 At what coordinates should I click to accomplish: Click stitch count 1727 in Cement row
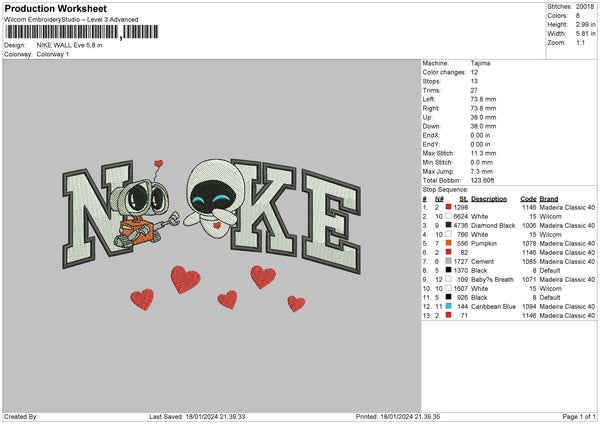(x=461, y=261)
